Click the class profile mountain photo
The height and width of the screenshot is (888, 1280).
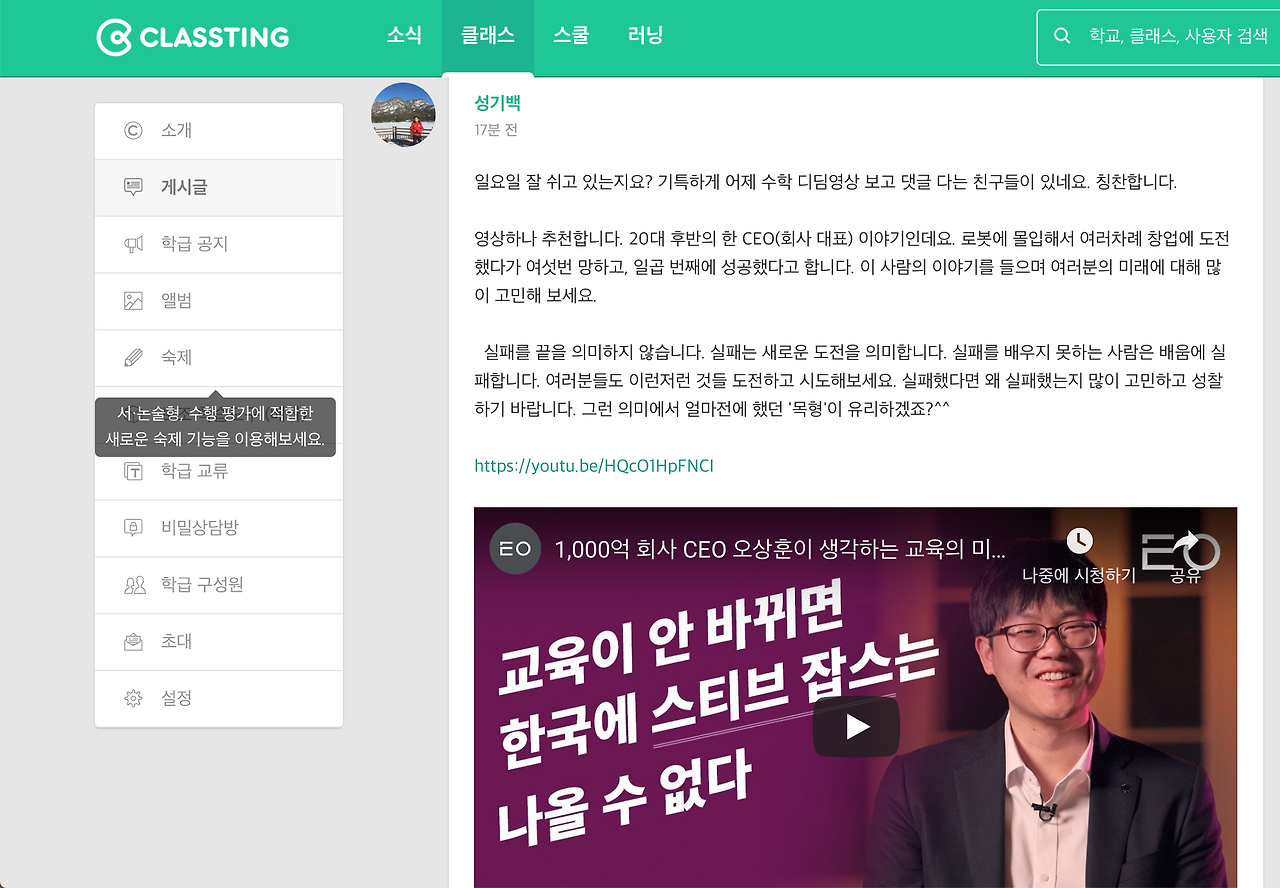[403, 114]
